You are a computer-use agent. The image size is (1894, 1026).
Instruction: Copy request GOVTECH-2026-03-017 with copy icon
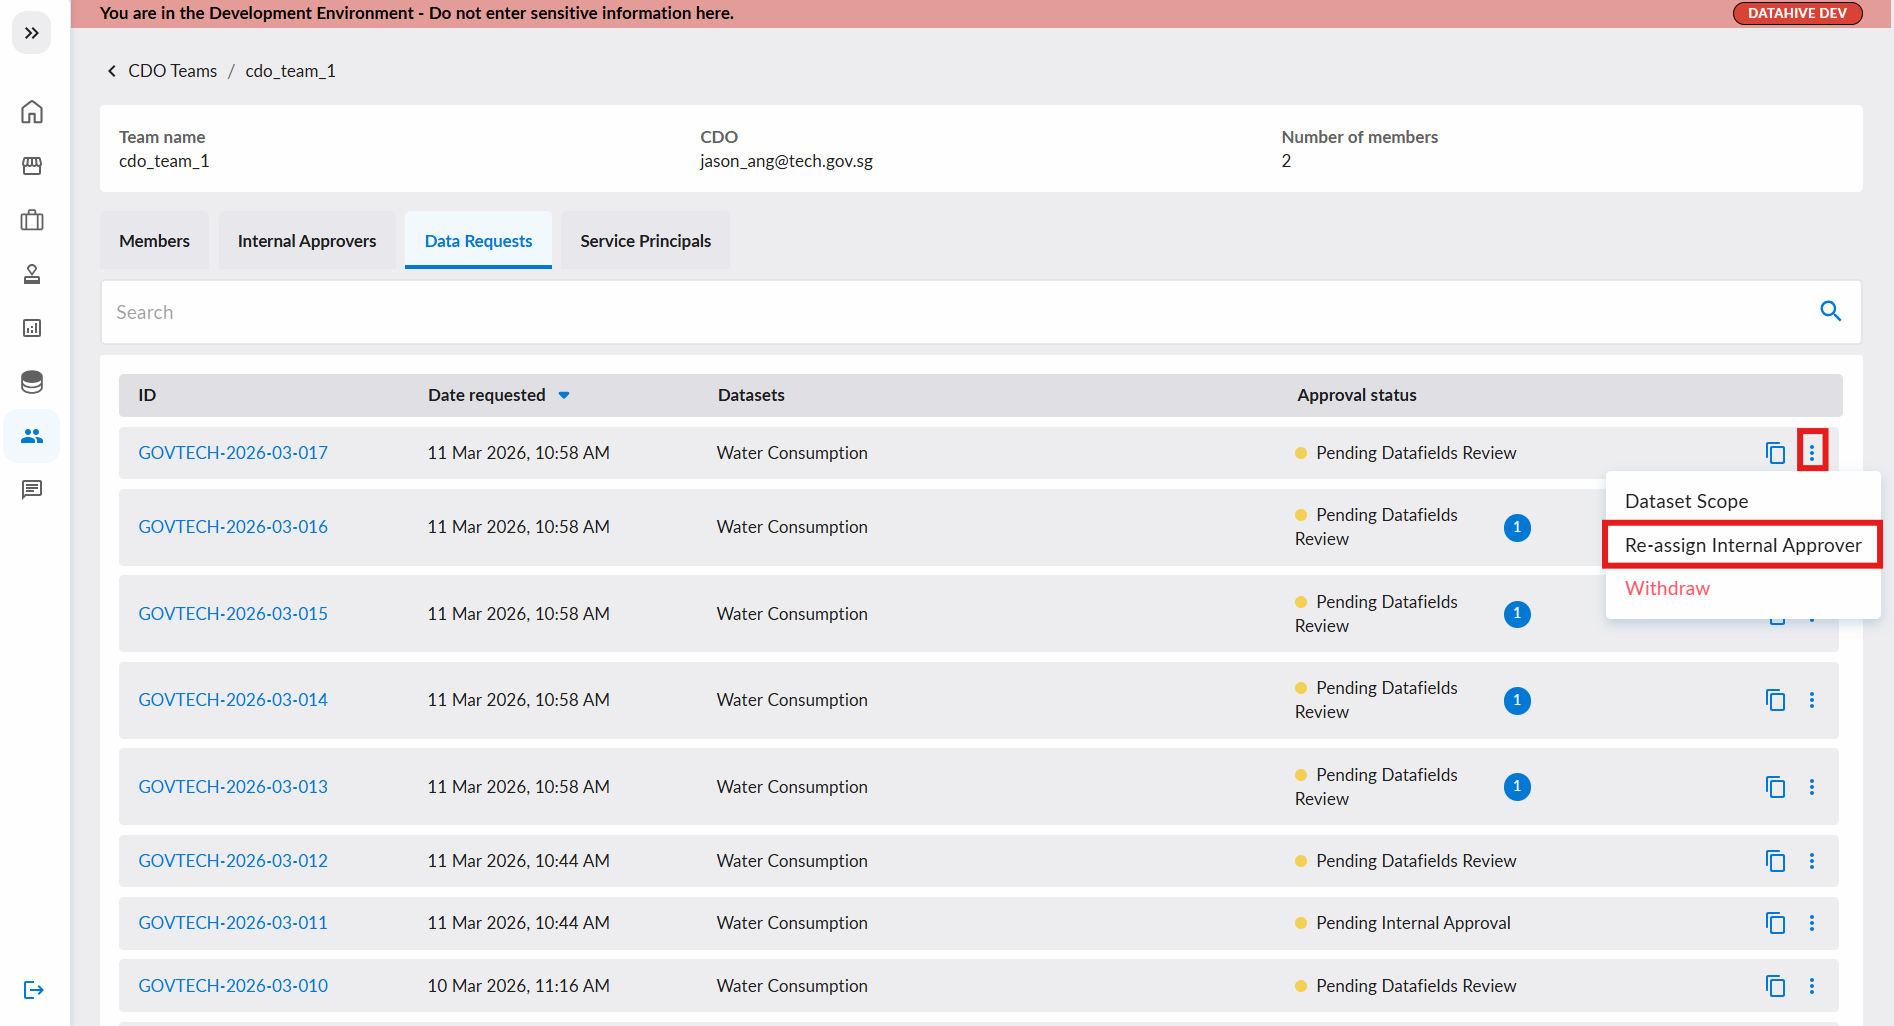click(x=1775, y=453)
